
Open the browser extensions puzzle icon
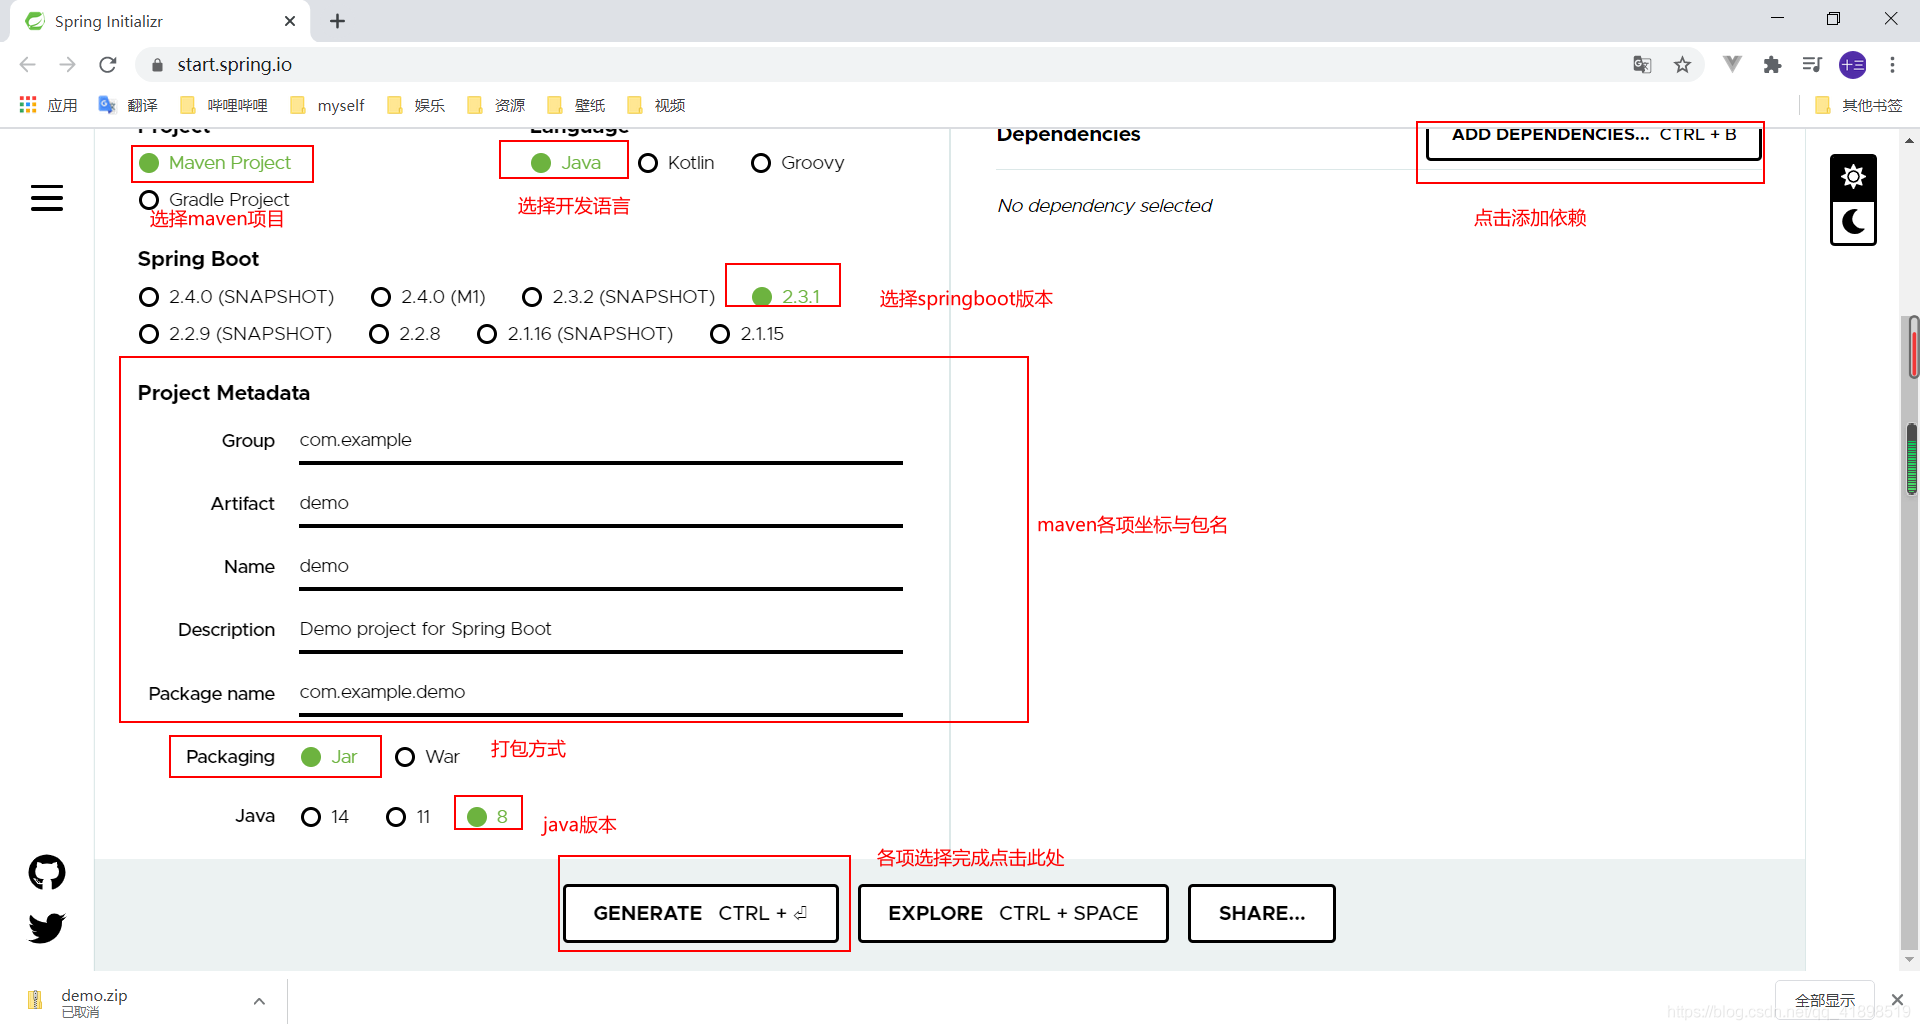pos(1772,64)
